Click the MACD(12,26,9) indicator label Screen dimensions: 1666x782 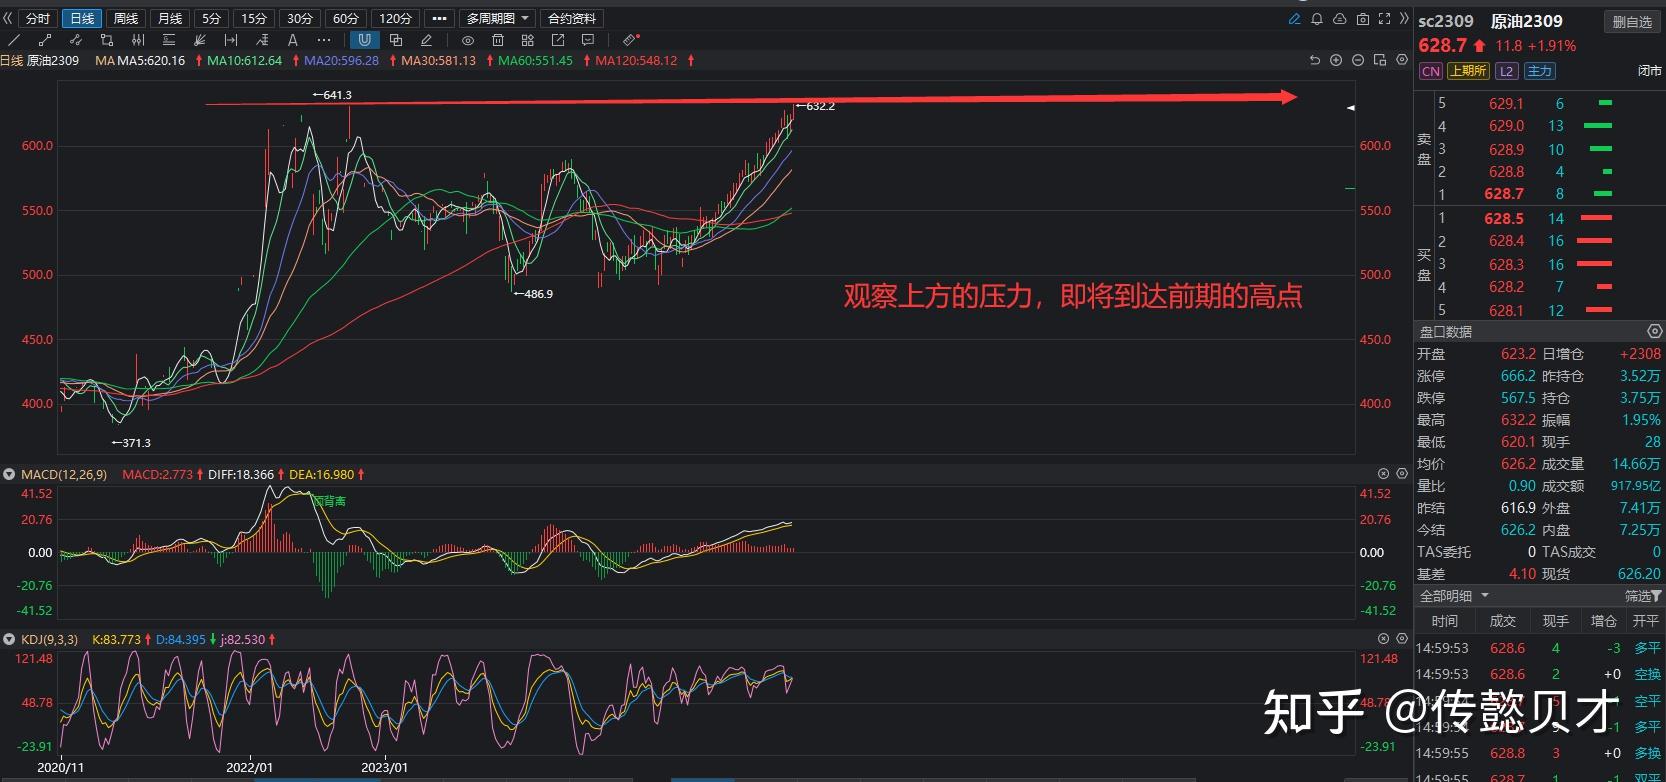(63, 474)
